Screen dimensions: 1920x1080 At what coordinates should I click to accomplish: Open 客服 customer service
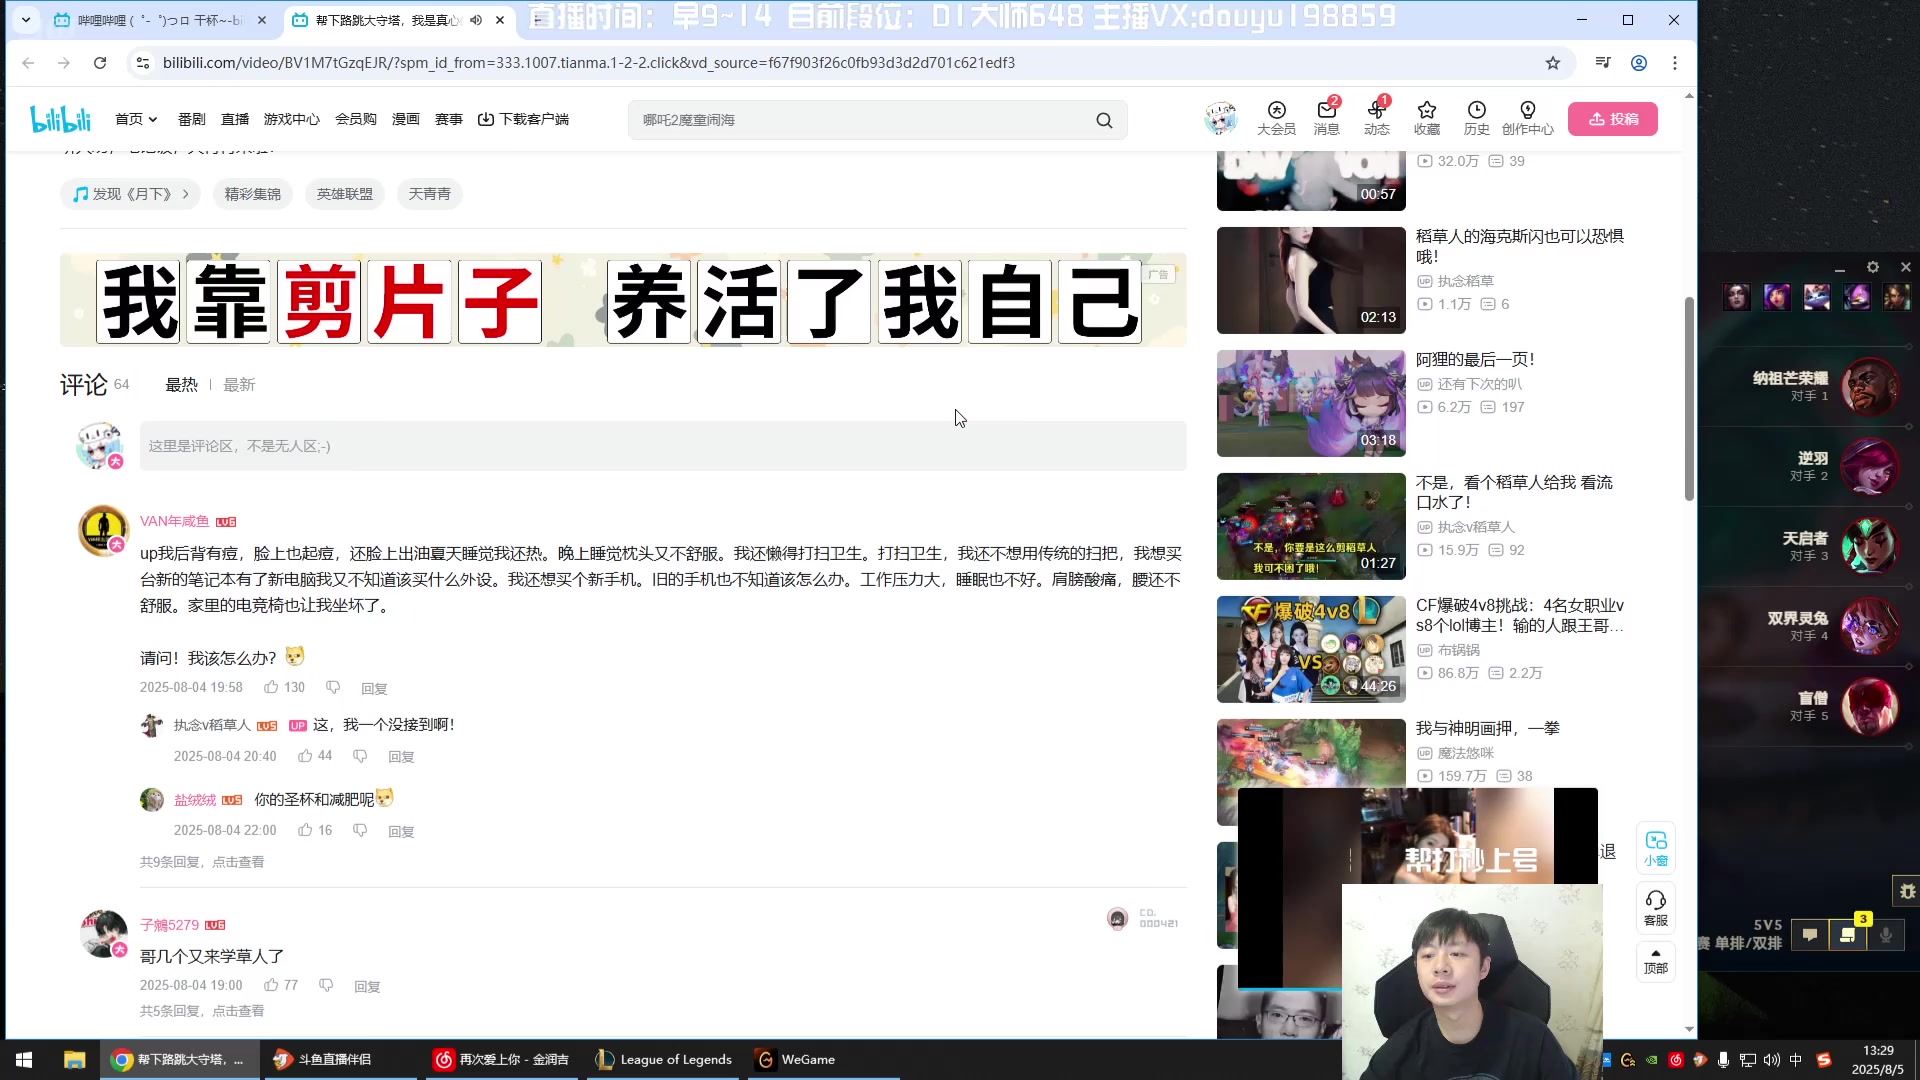pos(1656,908)
